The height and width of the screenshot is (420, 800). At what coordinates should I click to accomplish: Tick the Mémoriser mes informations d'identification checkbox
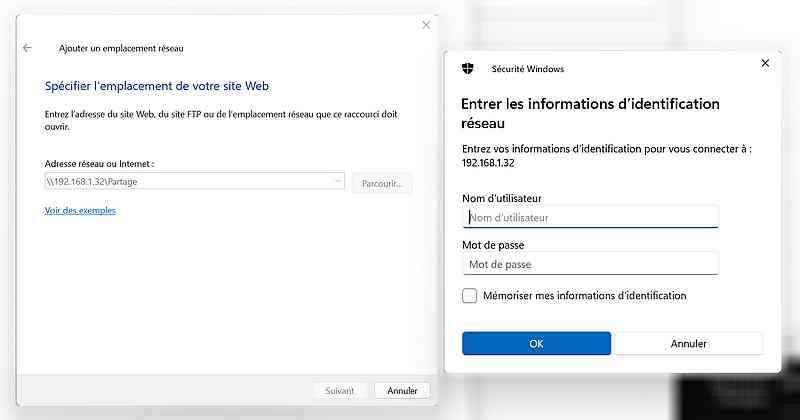coord(469,295)
